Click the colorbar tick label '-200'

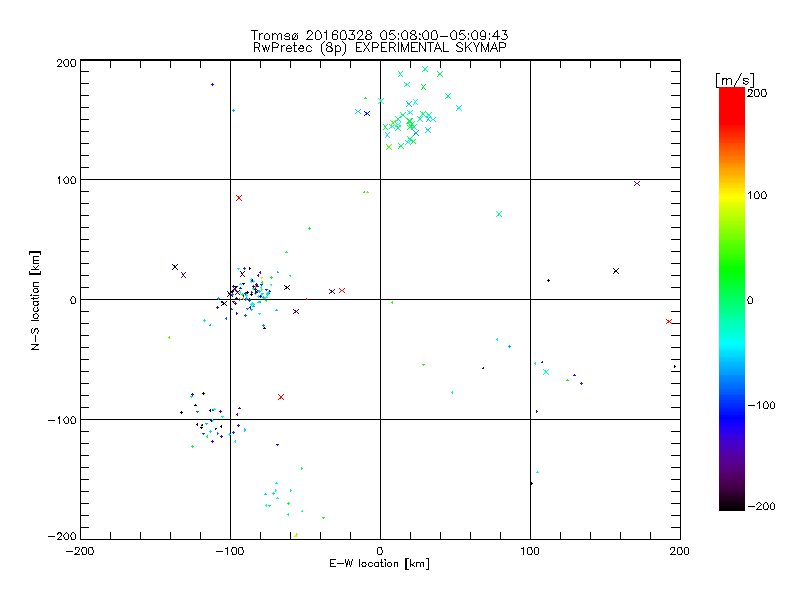(x=761, y=506)
